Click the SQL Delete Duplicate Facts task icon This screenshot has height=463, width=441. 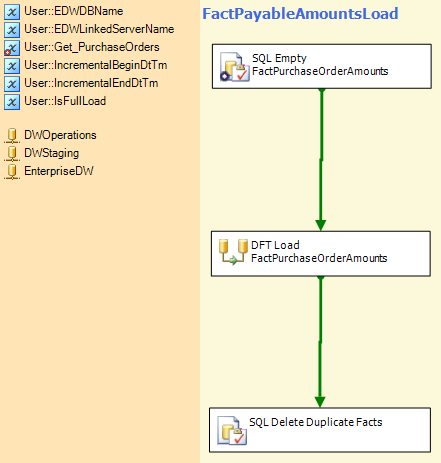click(x=232, y=430)
